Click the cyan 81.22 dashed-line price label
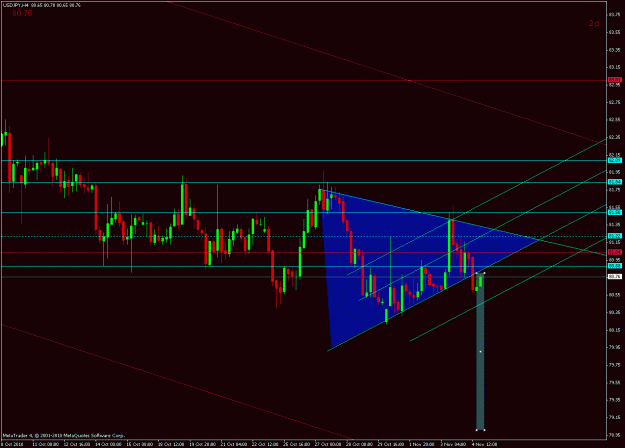Screen dimensions: 625x448 615,236
